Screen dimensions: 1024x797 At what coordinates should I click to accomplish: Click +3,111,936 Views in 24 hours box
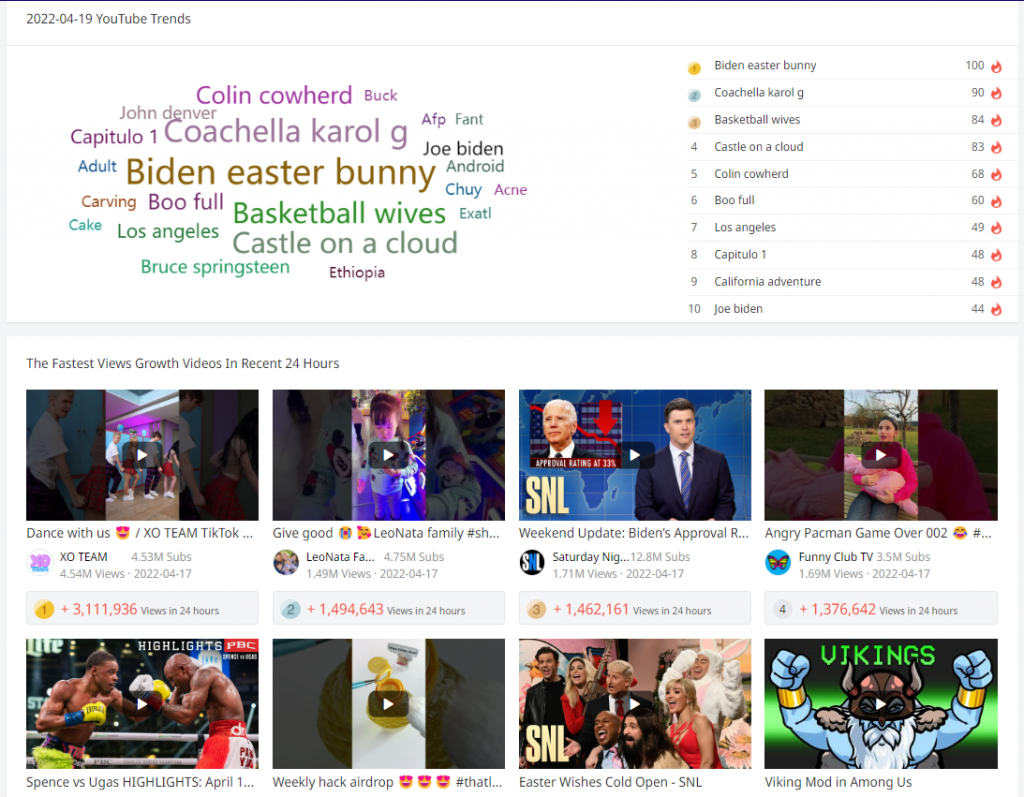click(x=142, y=608)
